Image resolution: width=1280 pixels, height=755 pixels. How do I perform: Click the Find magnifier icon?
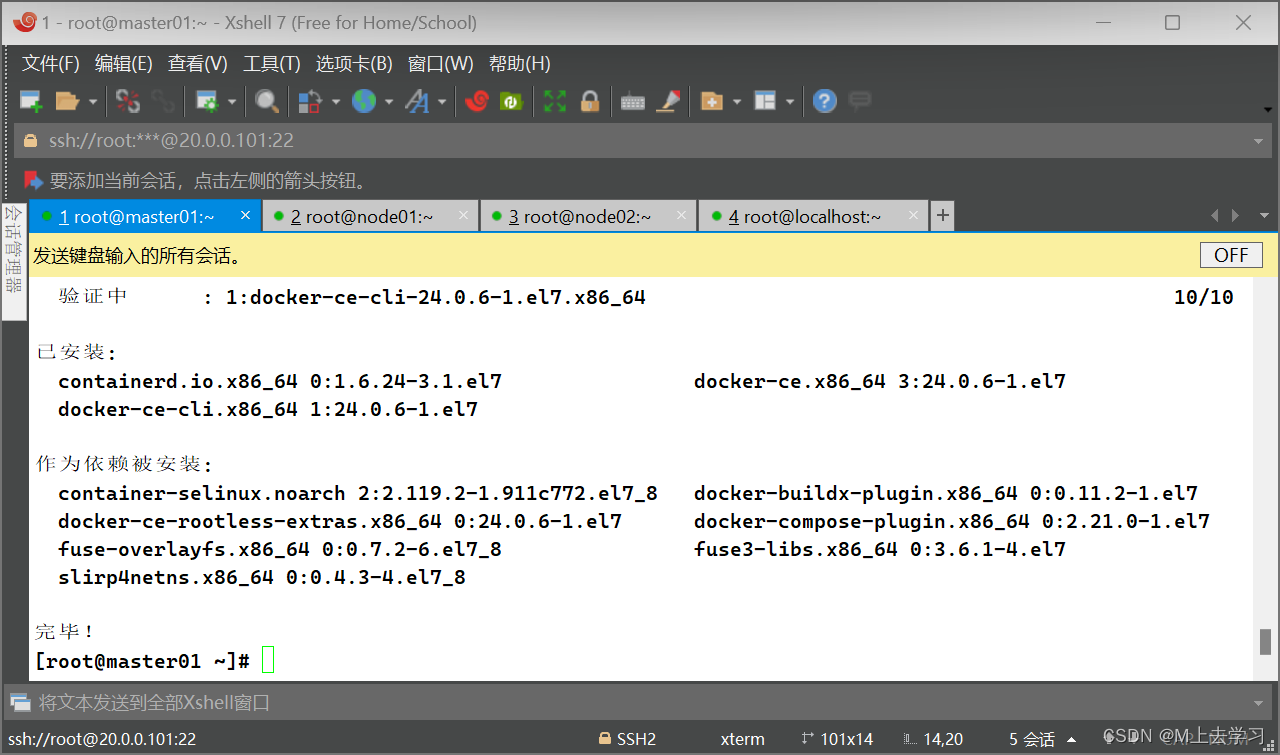[266, 101]
